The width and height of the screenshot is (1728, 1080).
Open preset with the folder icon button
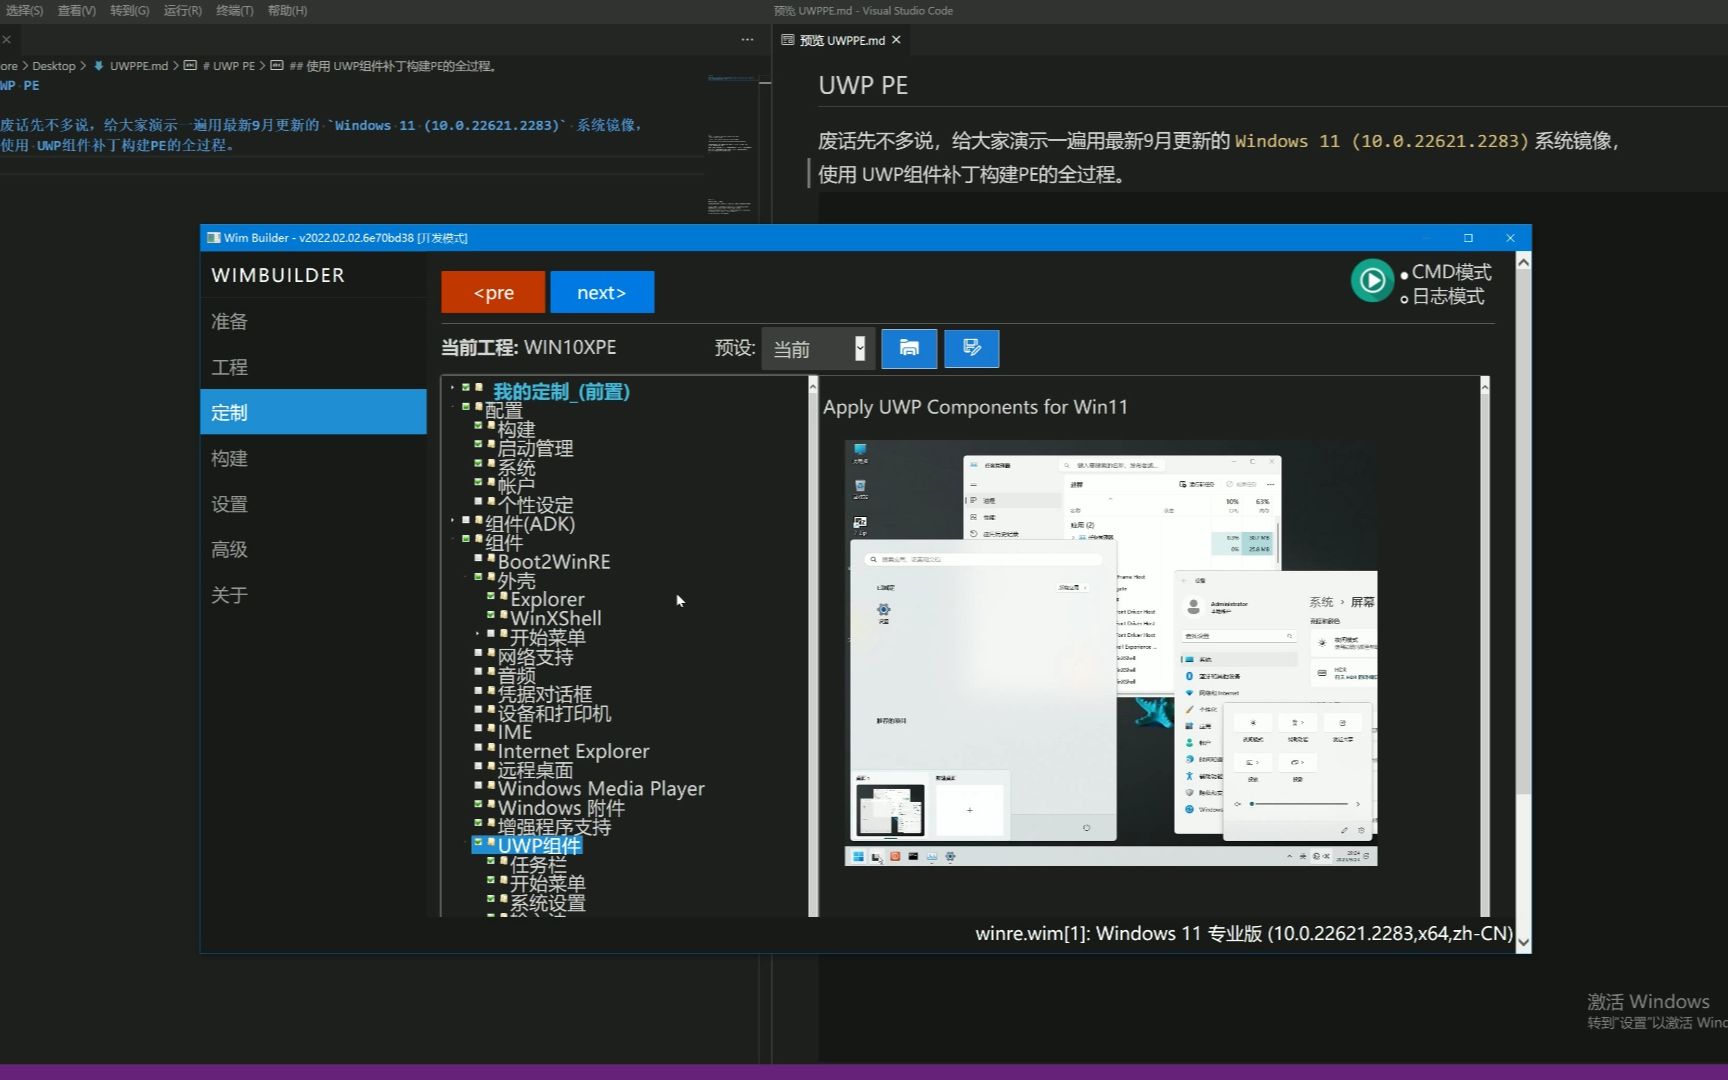pyautogui.click(x=909, y=348)
